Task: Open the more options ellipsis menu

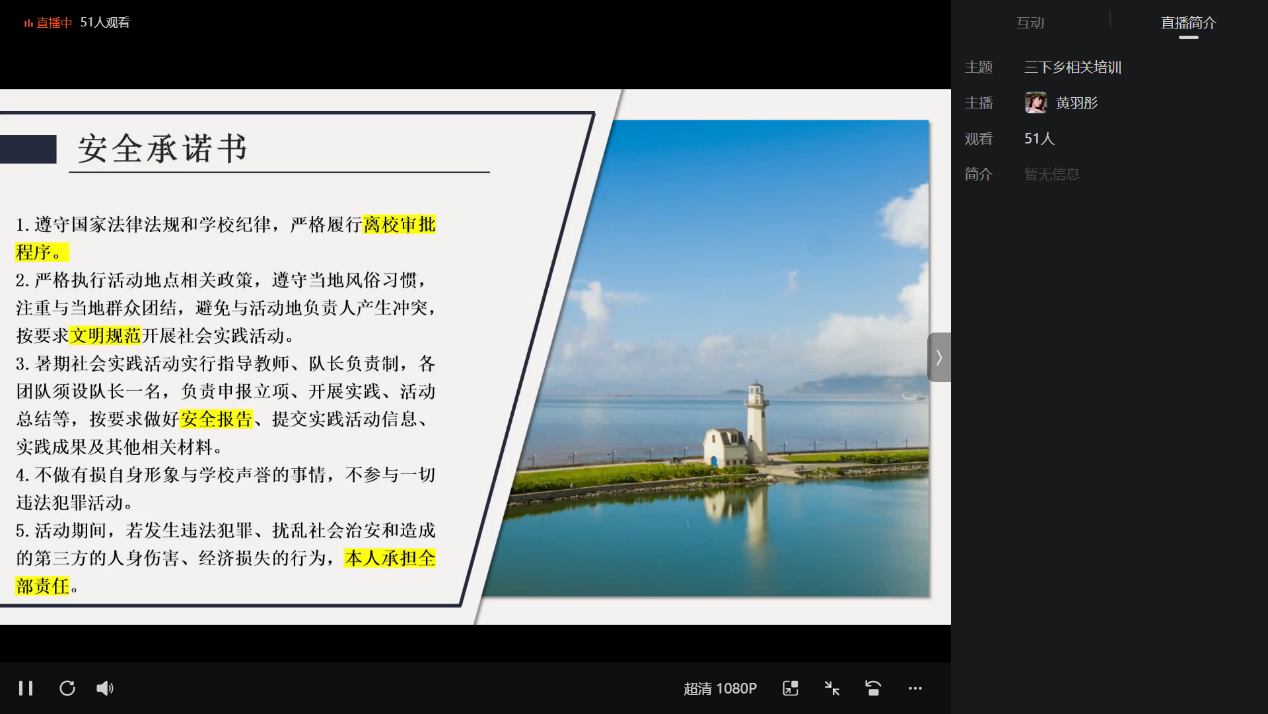Action: coord(915,688)
